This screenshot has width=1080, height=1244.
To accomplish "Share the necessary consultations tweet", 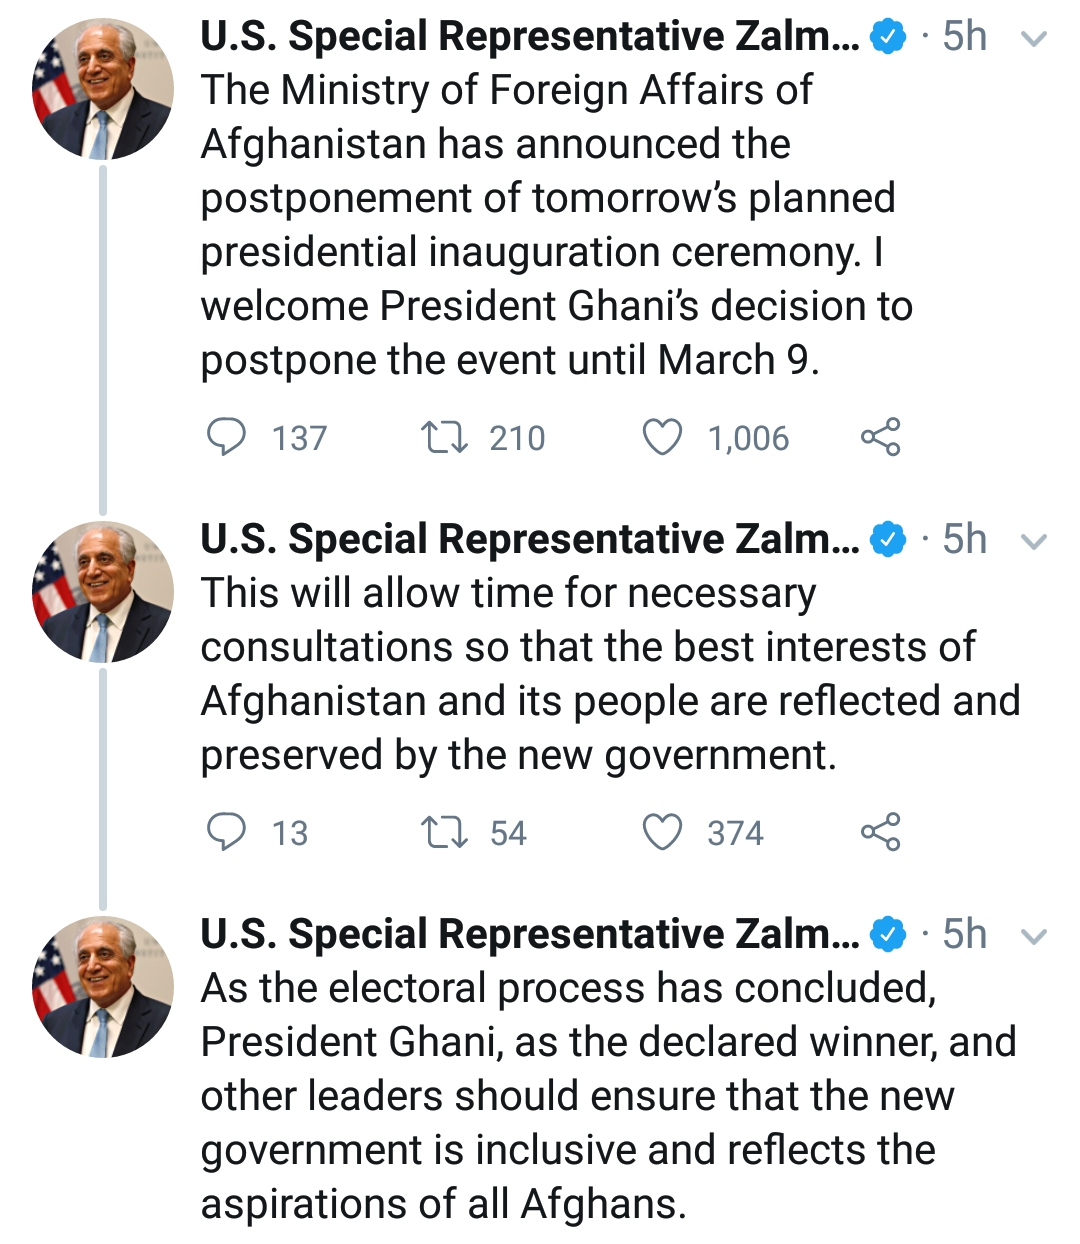I will (880, 832).
